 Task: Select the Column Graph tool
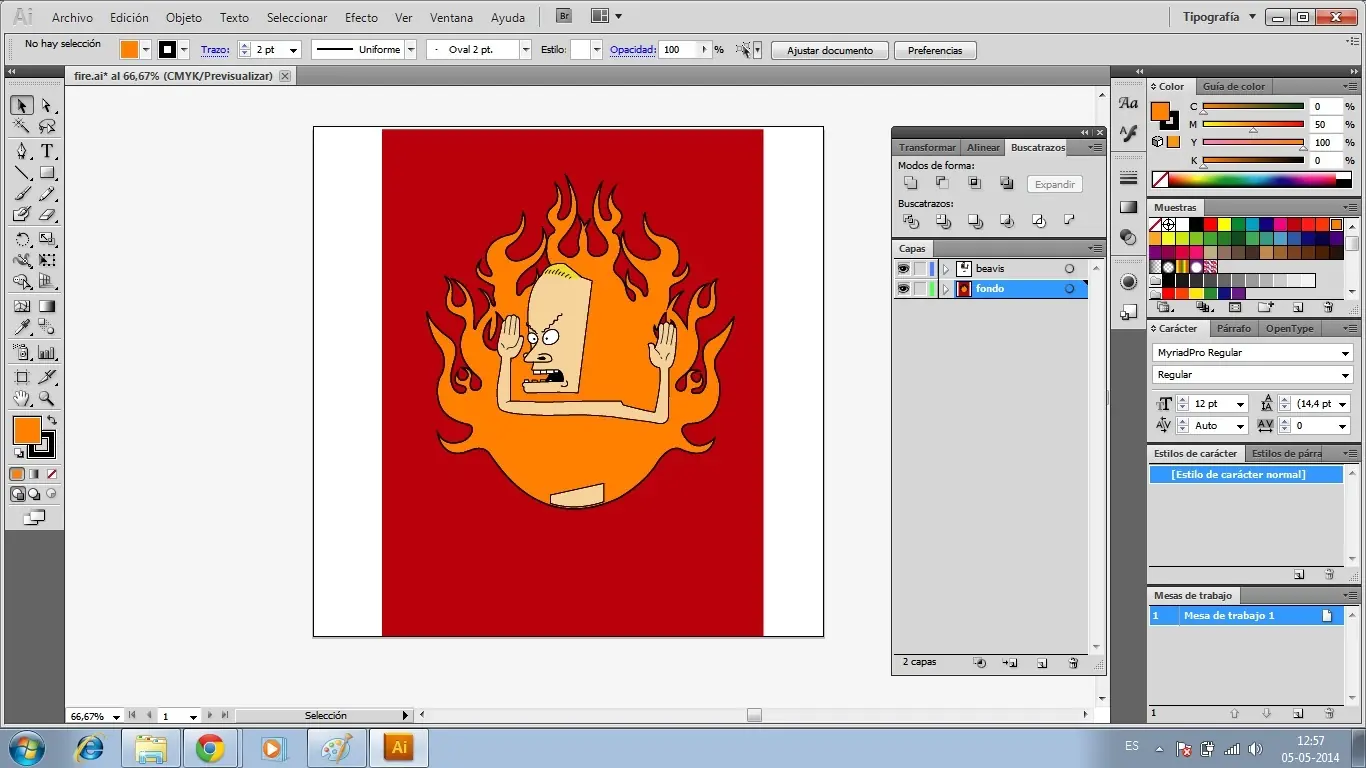pos(47,352)
